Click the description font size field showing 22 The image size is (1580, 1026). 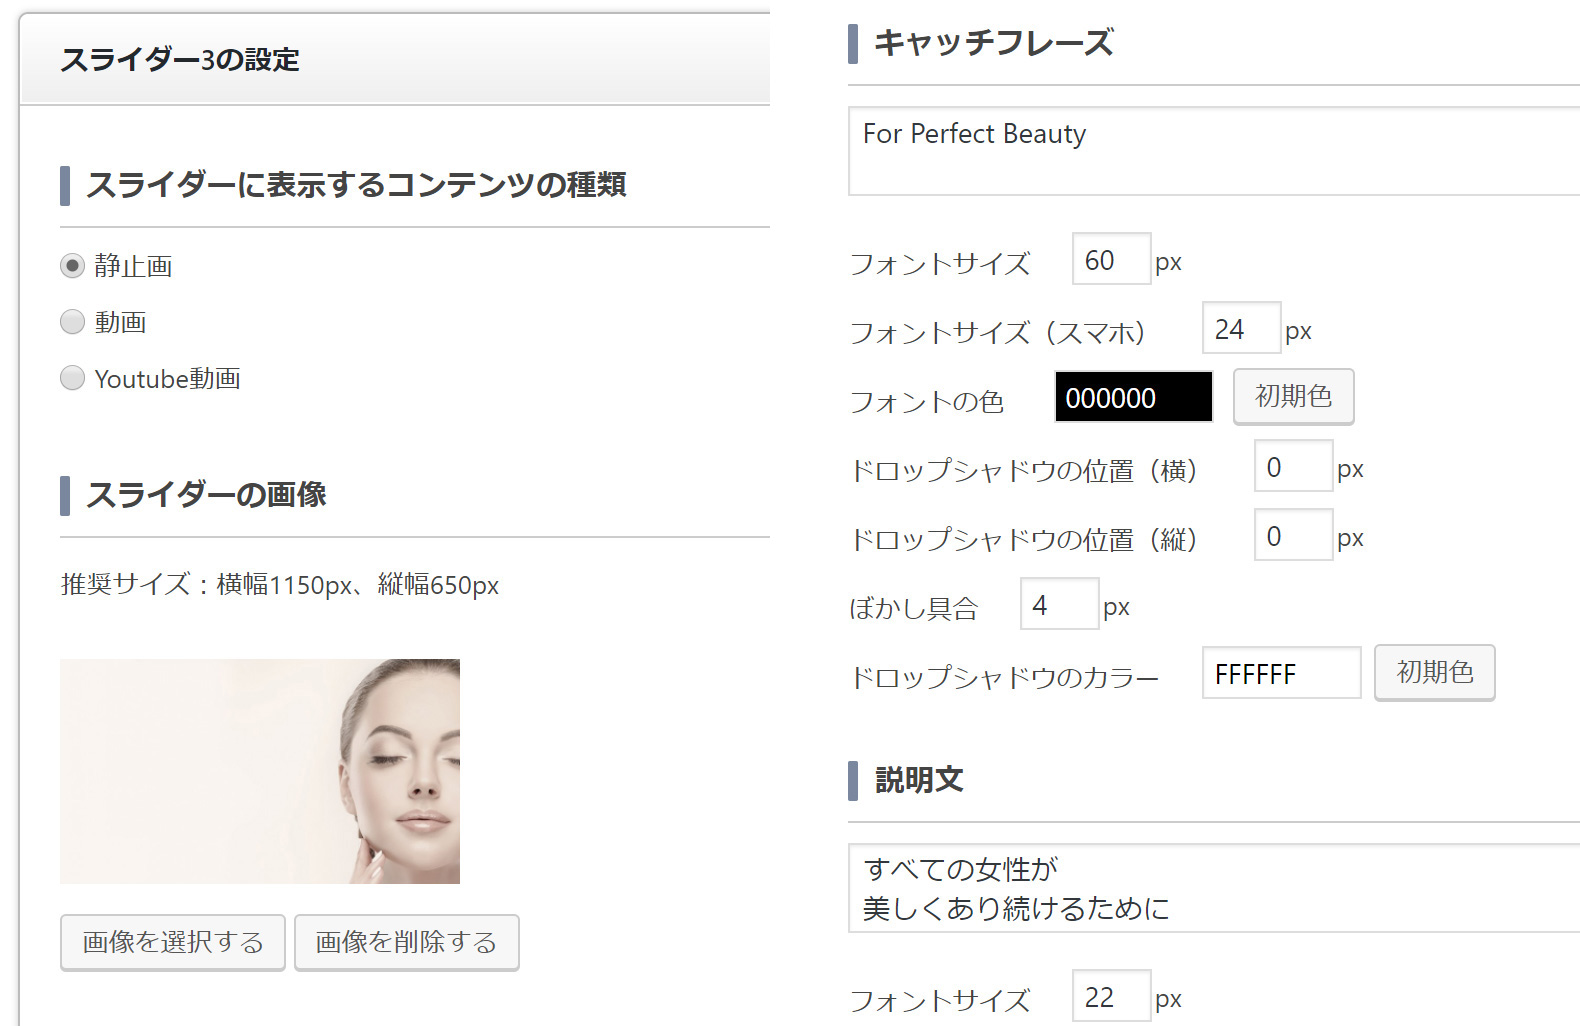[x=1111, y=996]
